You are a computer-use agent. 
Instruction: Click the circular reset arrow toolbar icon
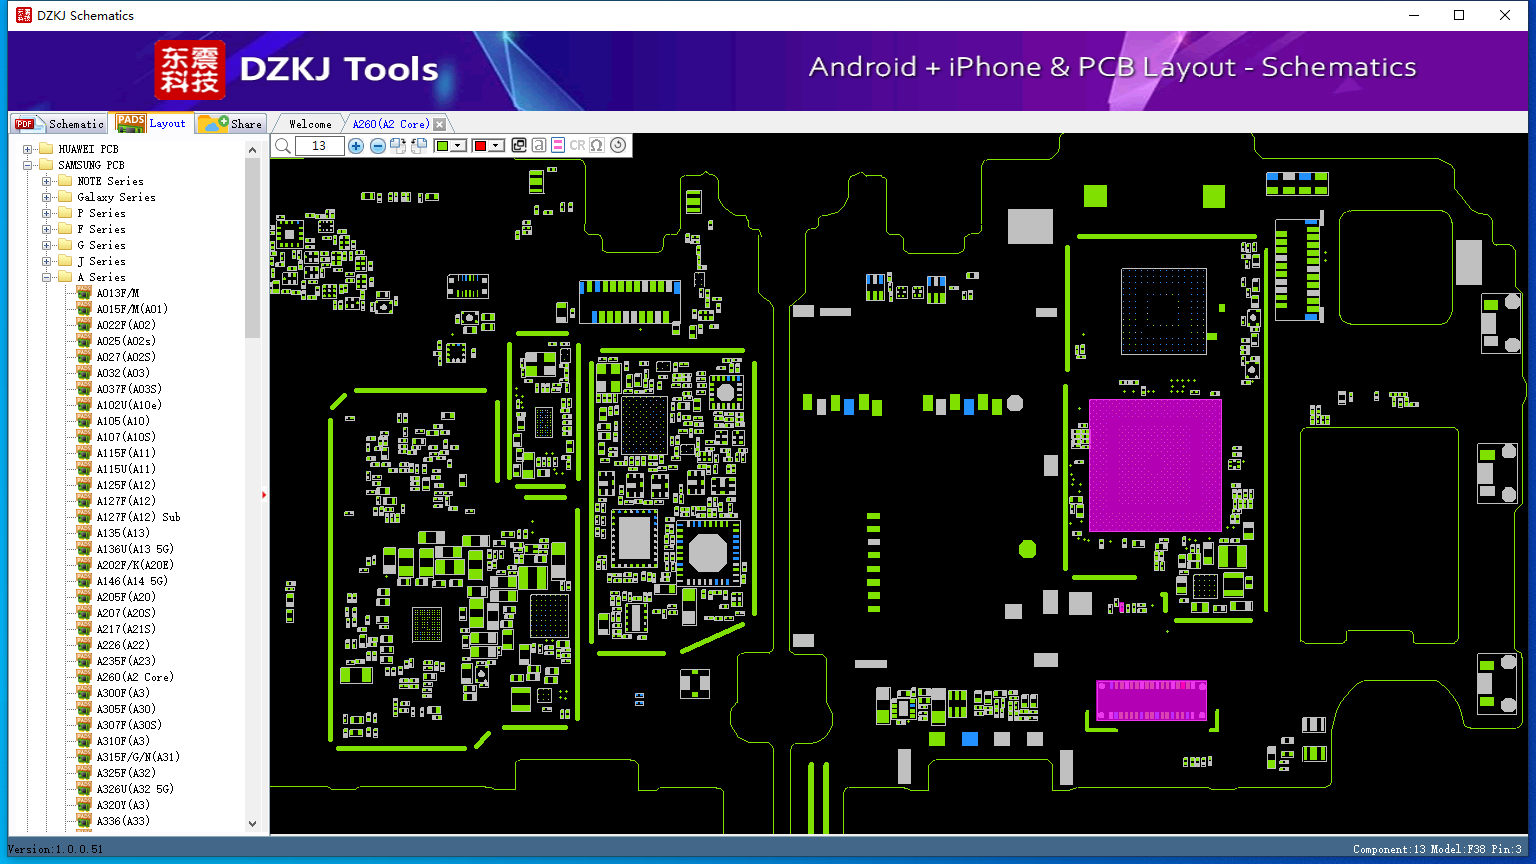pyautogui.click(x=618, y=146)
